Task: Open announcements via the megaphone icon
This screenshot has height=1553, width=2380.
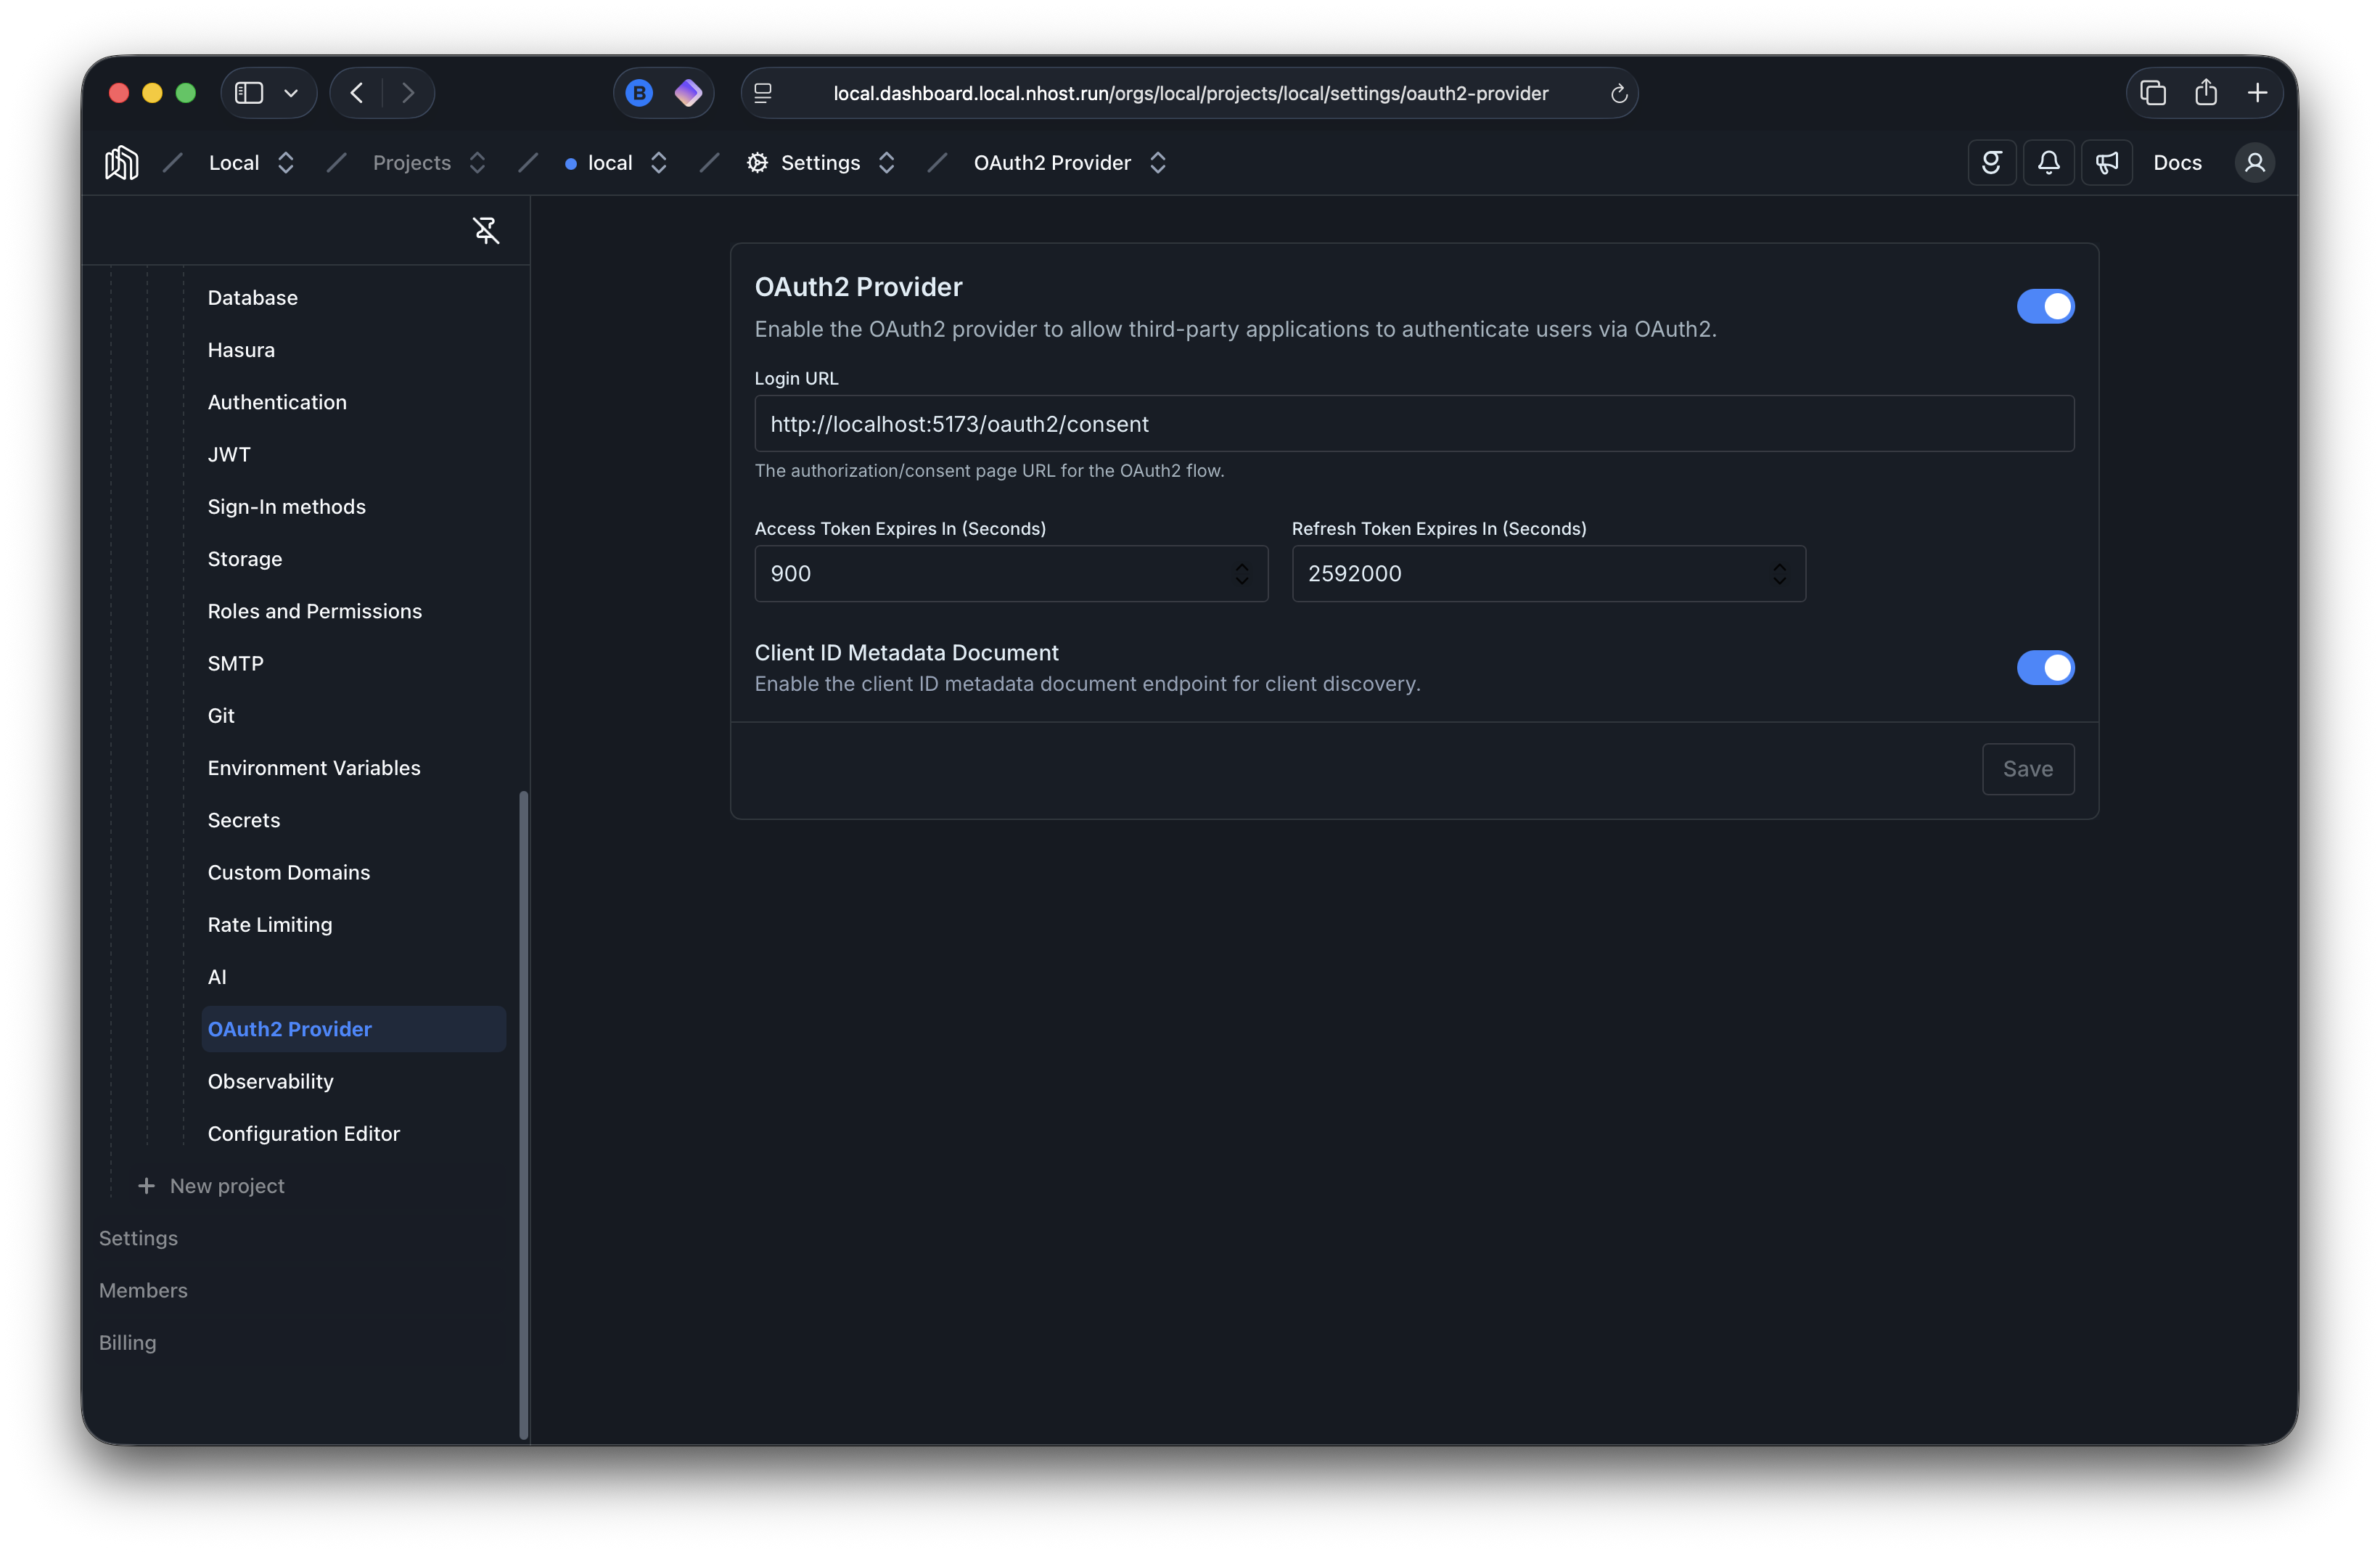Action: (2107, 161)
